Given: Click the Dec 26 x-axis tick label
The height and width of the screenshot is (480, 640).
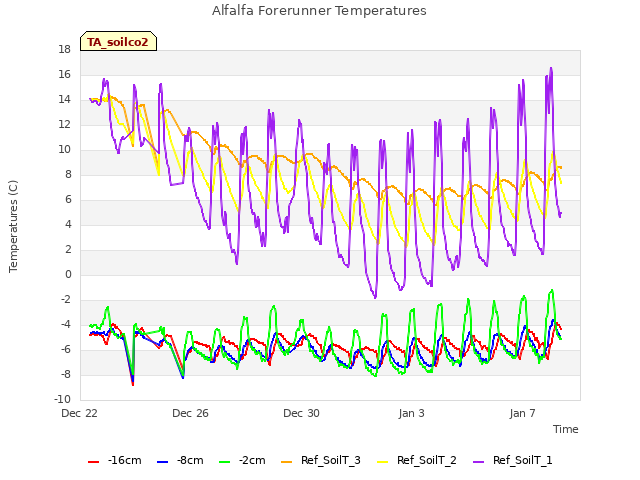Looking at the screenshot, I should [x=190, y=413].
